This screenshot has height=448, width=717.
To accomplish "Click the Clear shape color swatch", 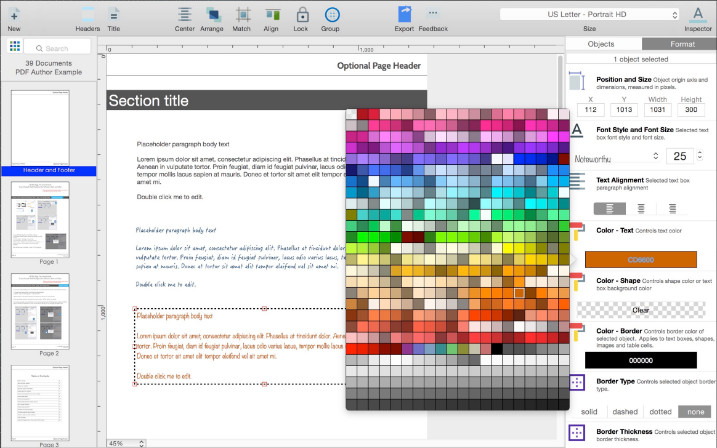I will point(641,310).
